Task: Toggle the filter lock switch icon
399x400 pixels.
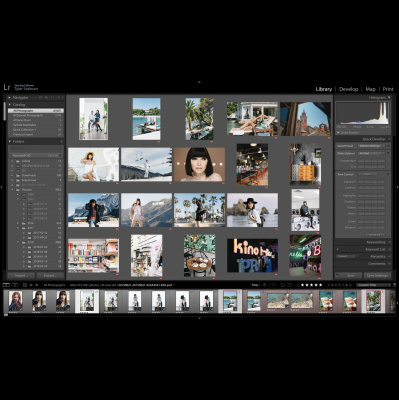Action: click(x=394, y=285)
